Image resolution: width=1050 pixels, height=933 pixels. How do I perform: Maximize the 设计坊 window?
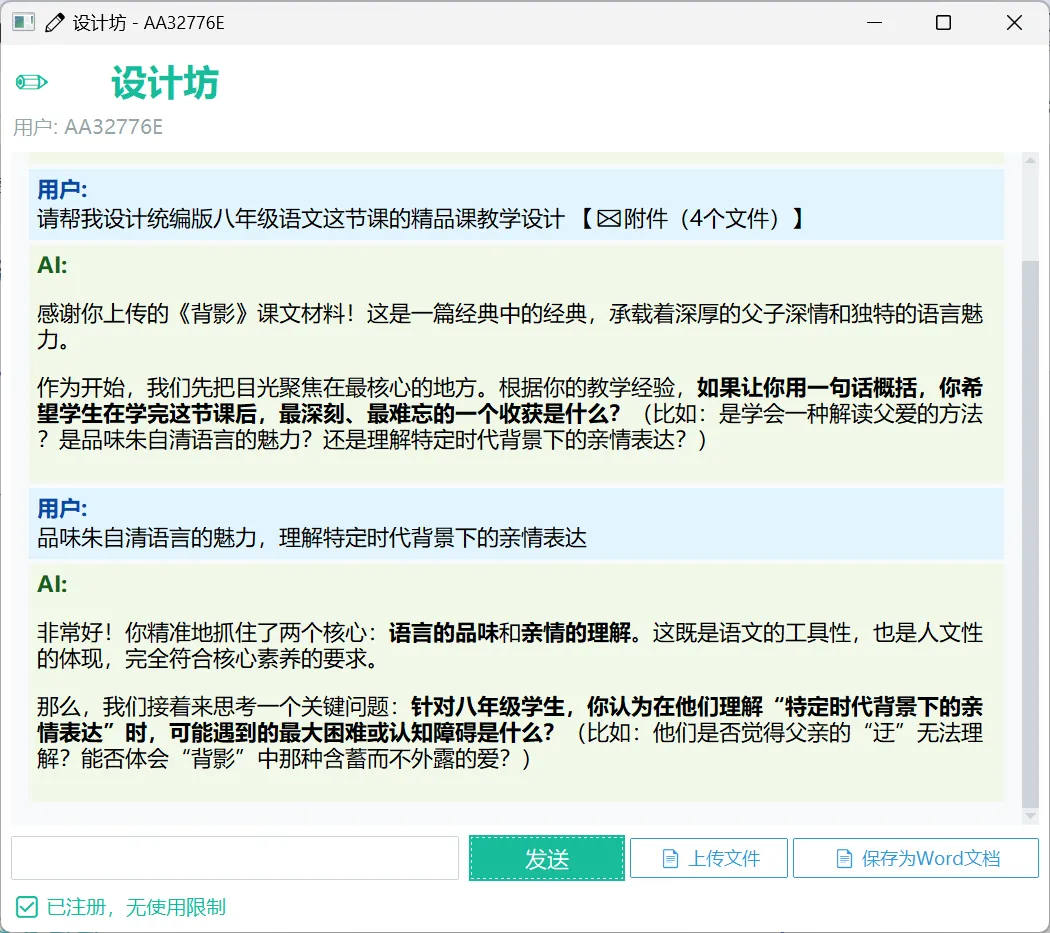944,23
